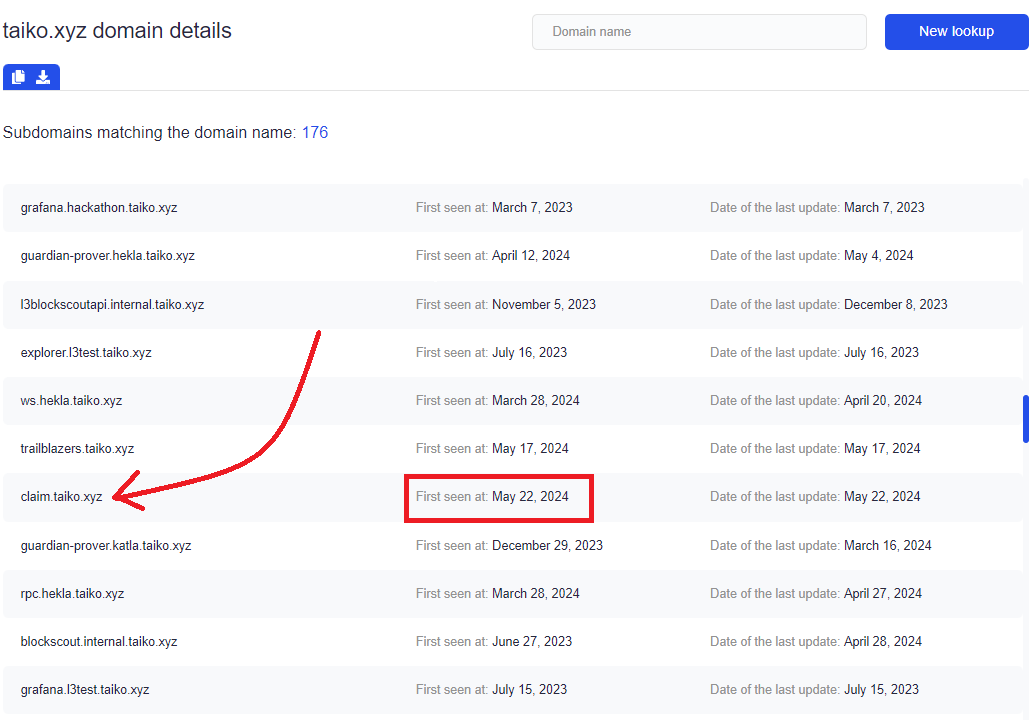Focus the Domain name input field

click(x=699, y=32)
